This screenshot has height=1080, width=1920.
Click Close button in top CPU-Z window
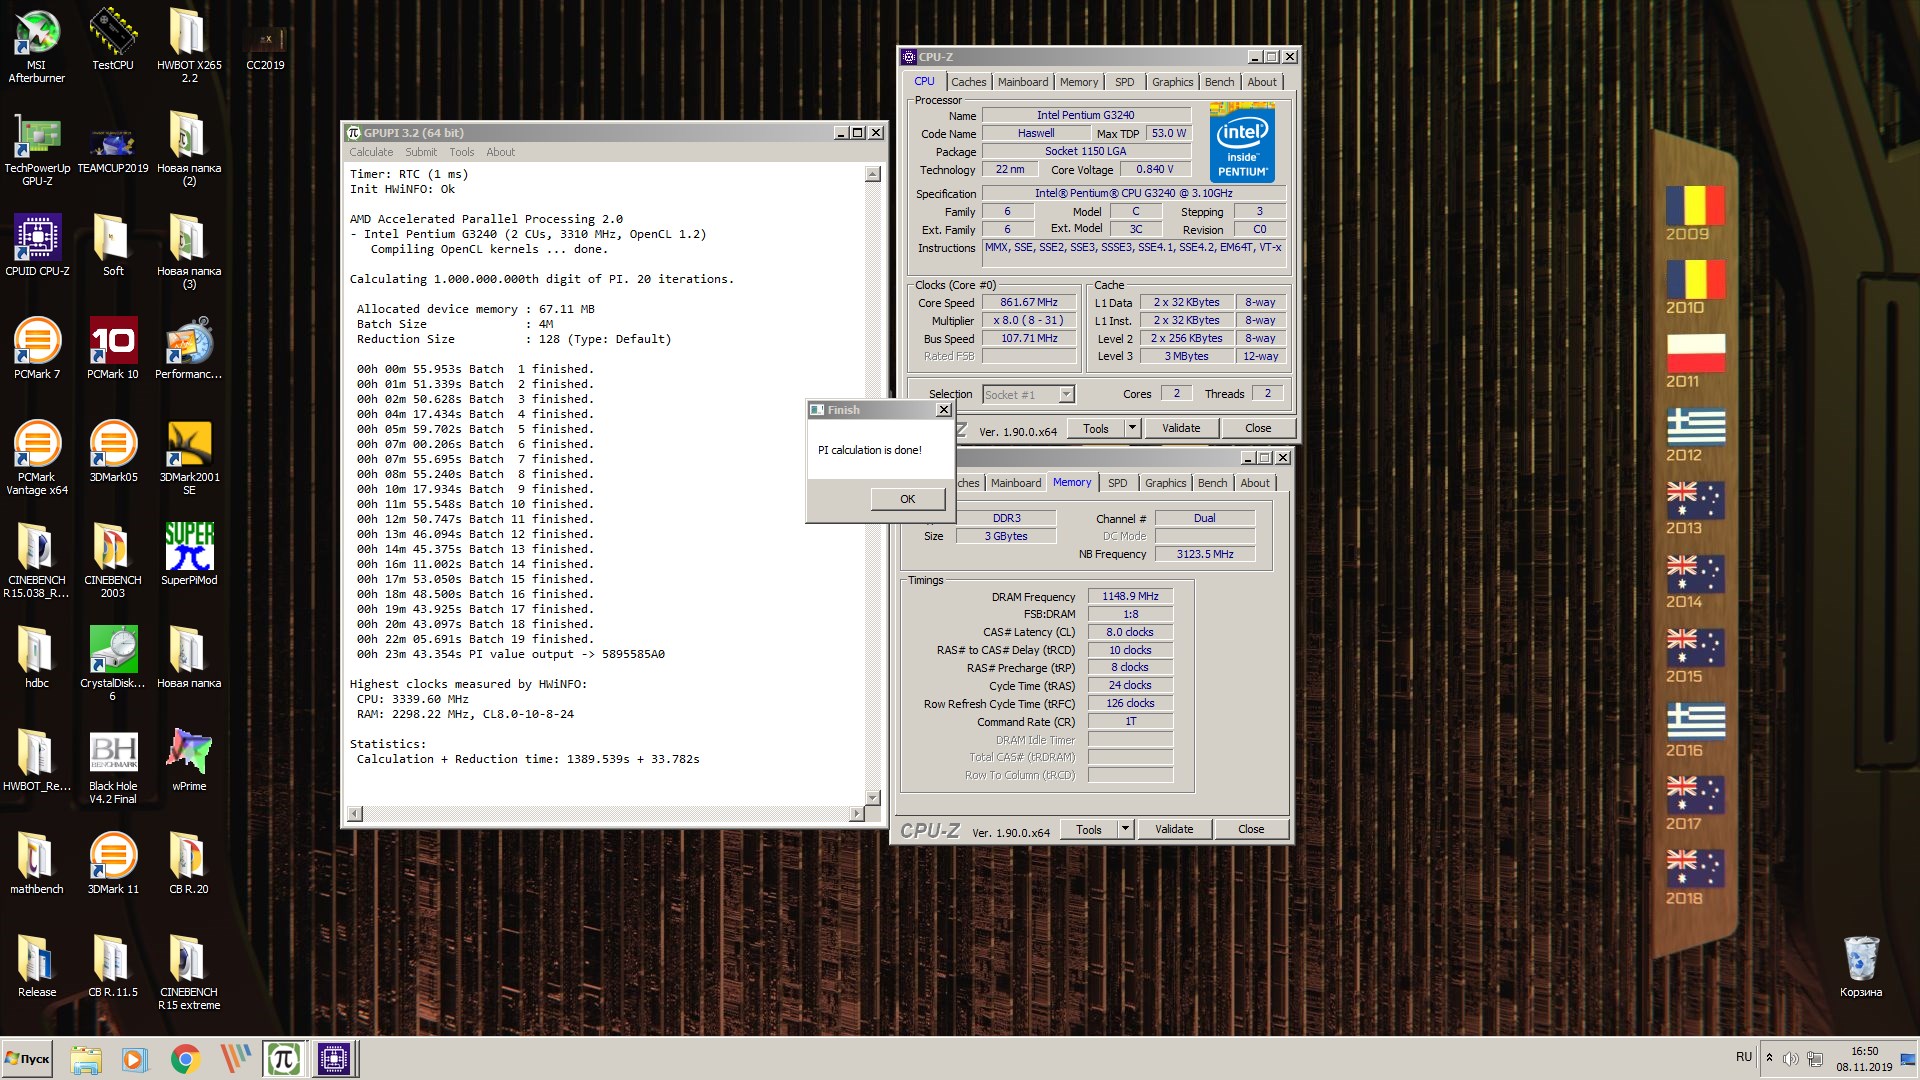click(x=1258, y=428)
